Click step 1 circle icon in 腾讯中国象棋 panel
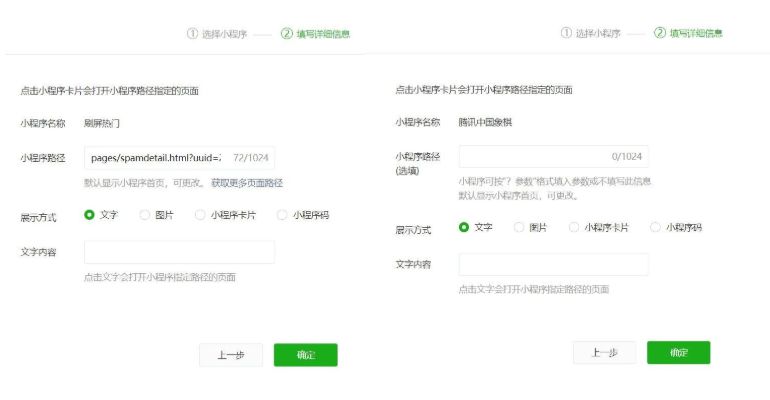This screenshot has height=400, width=770. [x=566, y=33]
